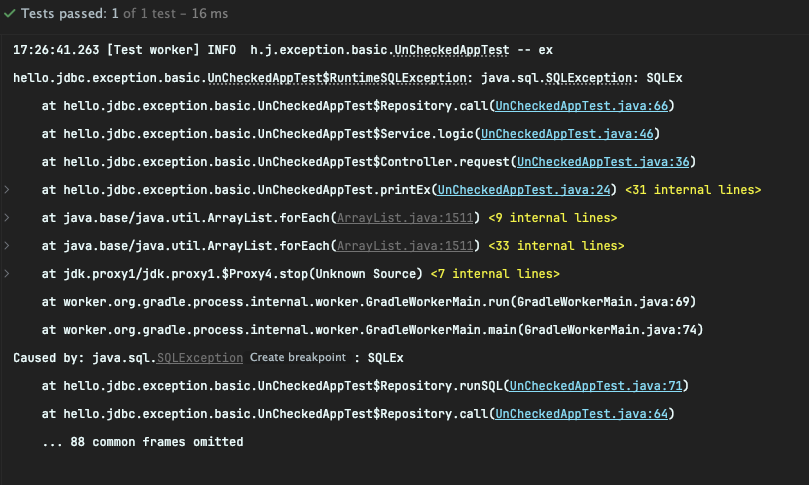
Task: Click the 'Tests passed: 1' status text
Action: (70, 13)
